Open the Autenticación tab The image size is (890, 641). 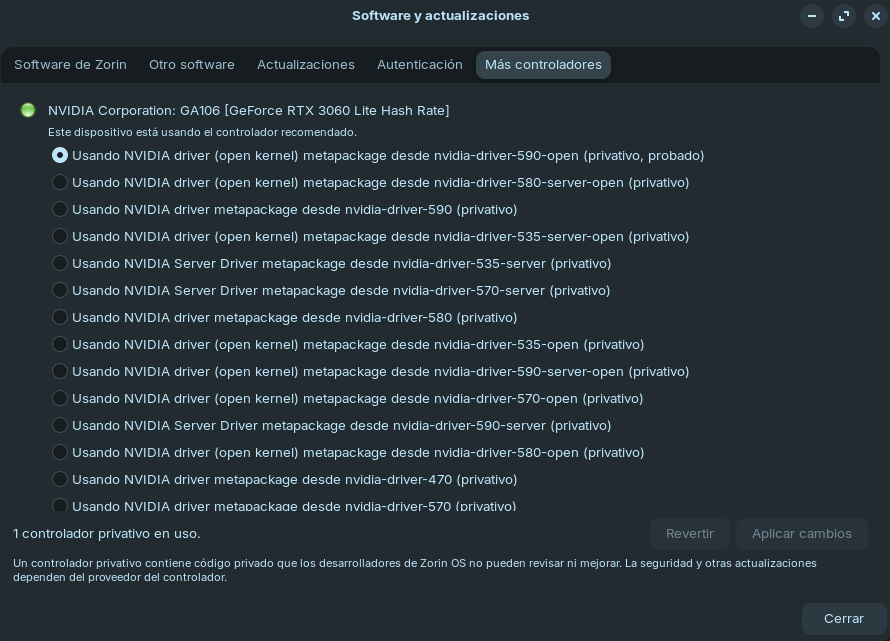coord(419,65)
